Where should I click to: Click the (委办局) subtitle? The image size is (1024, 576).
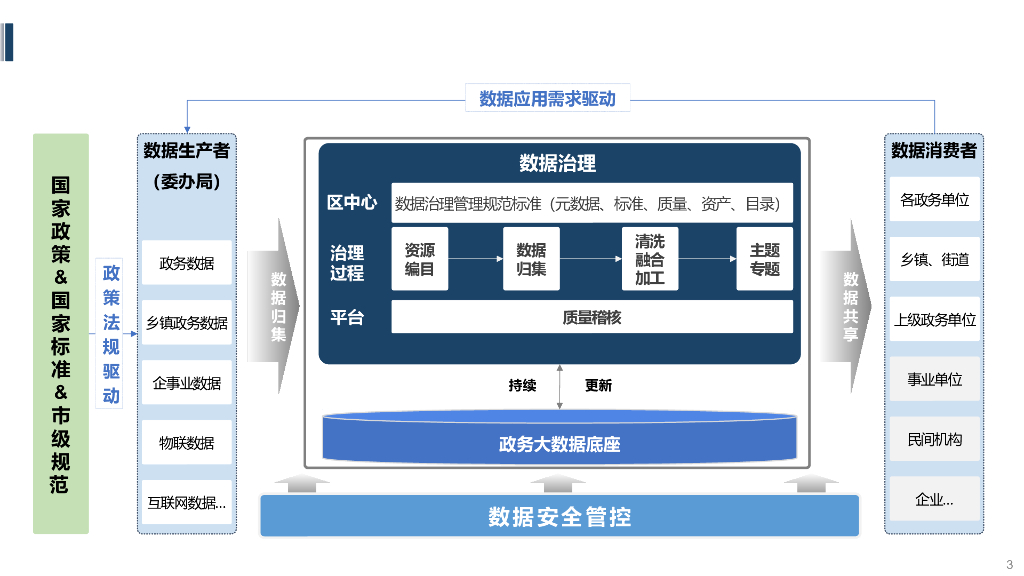(x=187, y=182)
